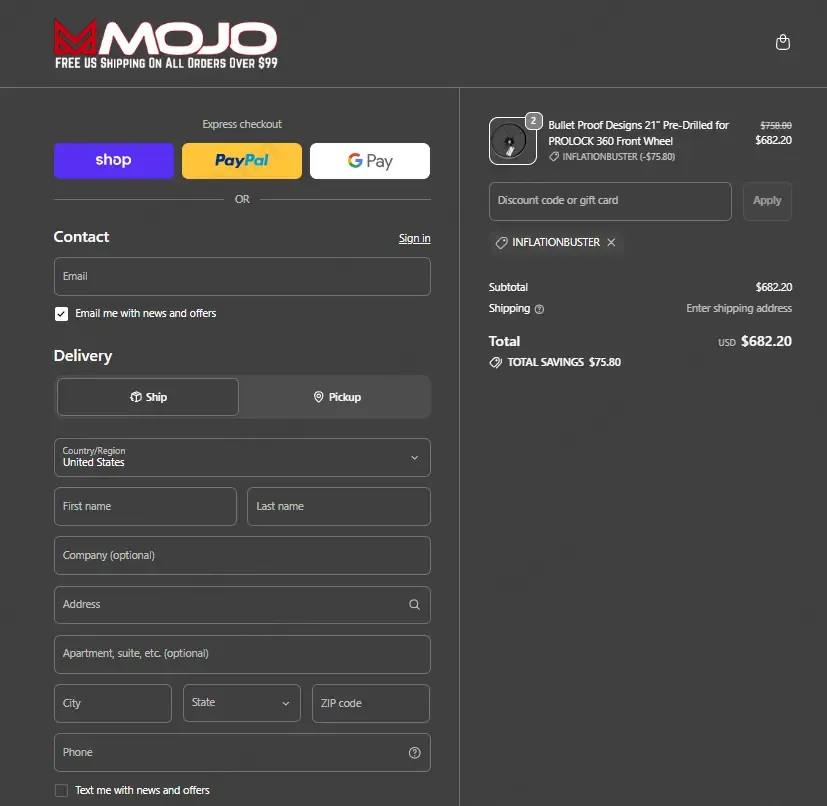The image size is (827, 806).
Task: Focus the Last name field
Action: click(x=339, y=506)
